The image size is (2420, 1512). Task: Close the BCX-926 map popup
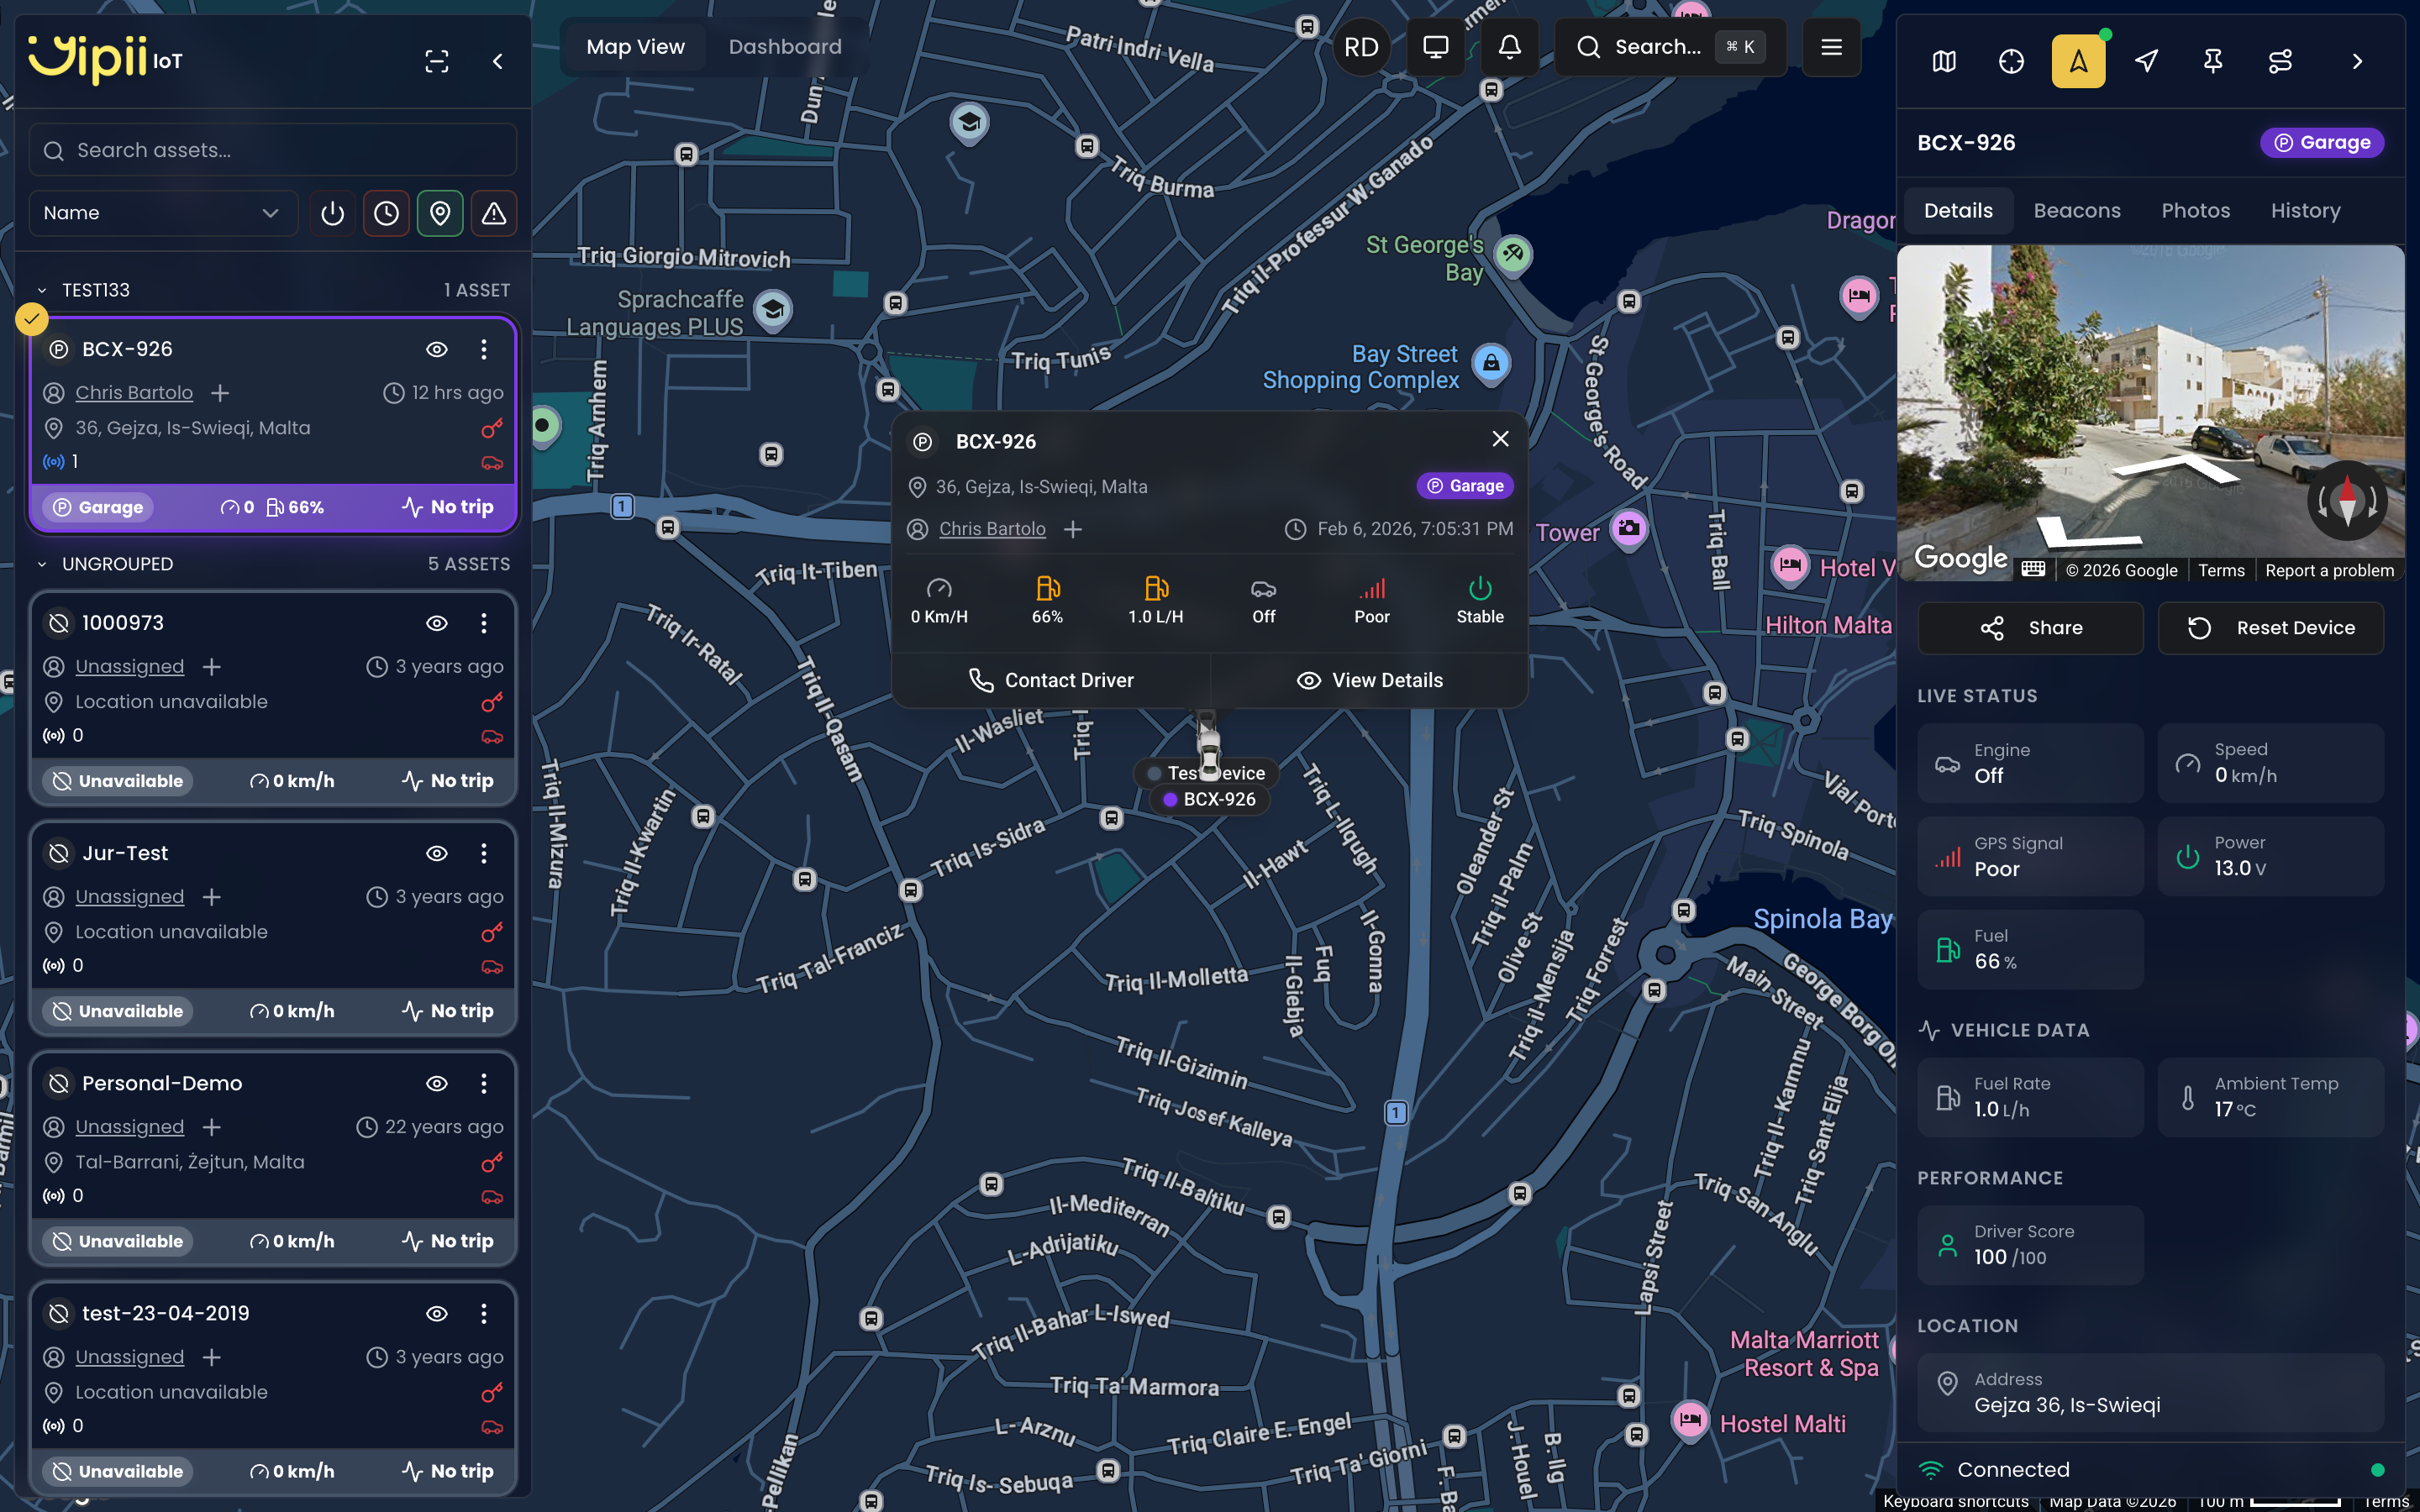point(1500,439)
